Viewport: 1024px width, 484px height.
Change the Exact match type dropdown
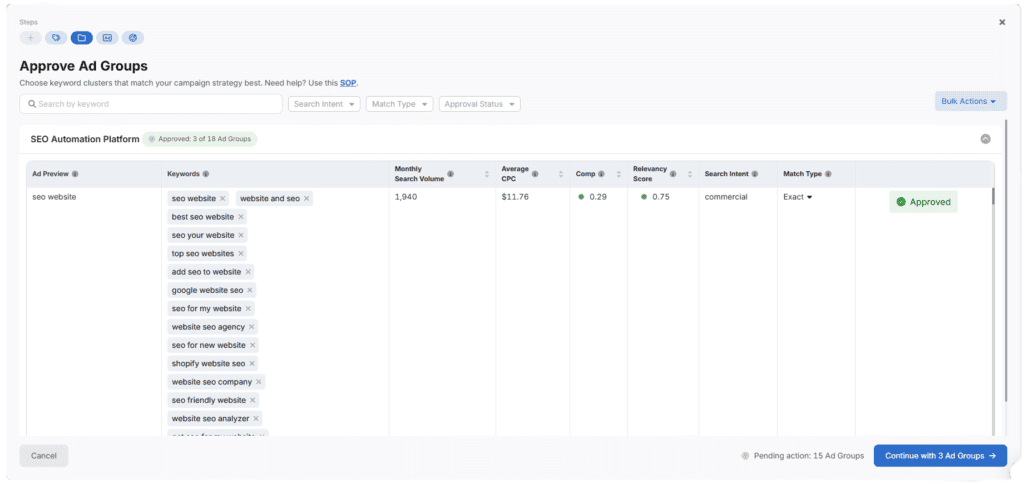797,197
